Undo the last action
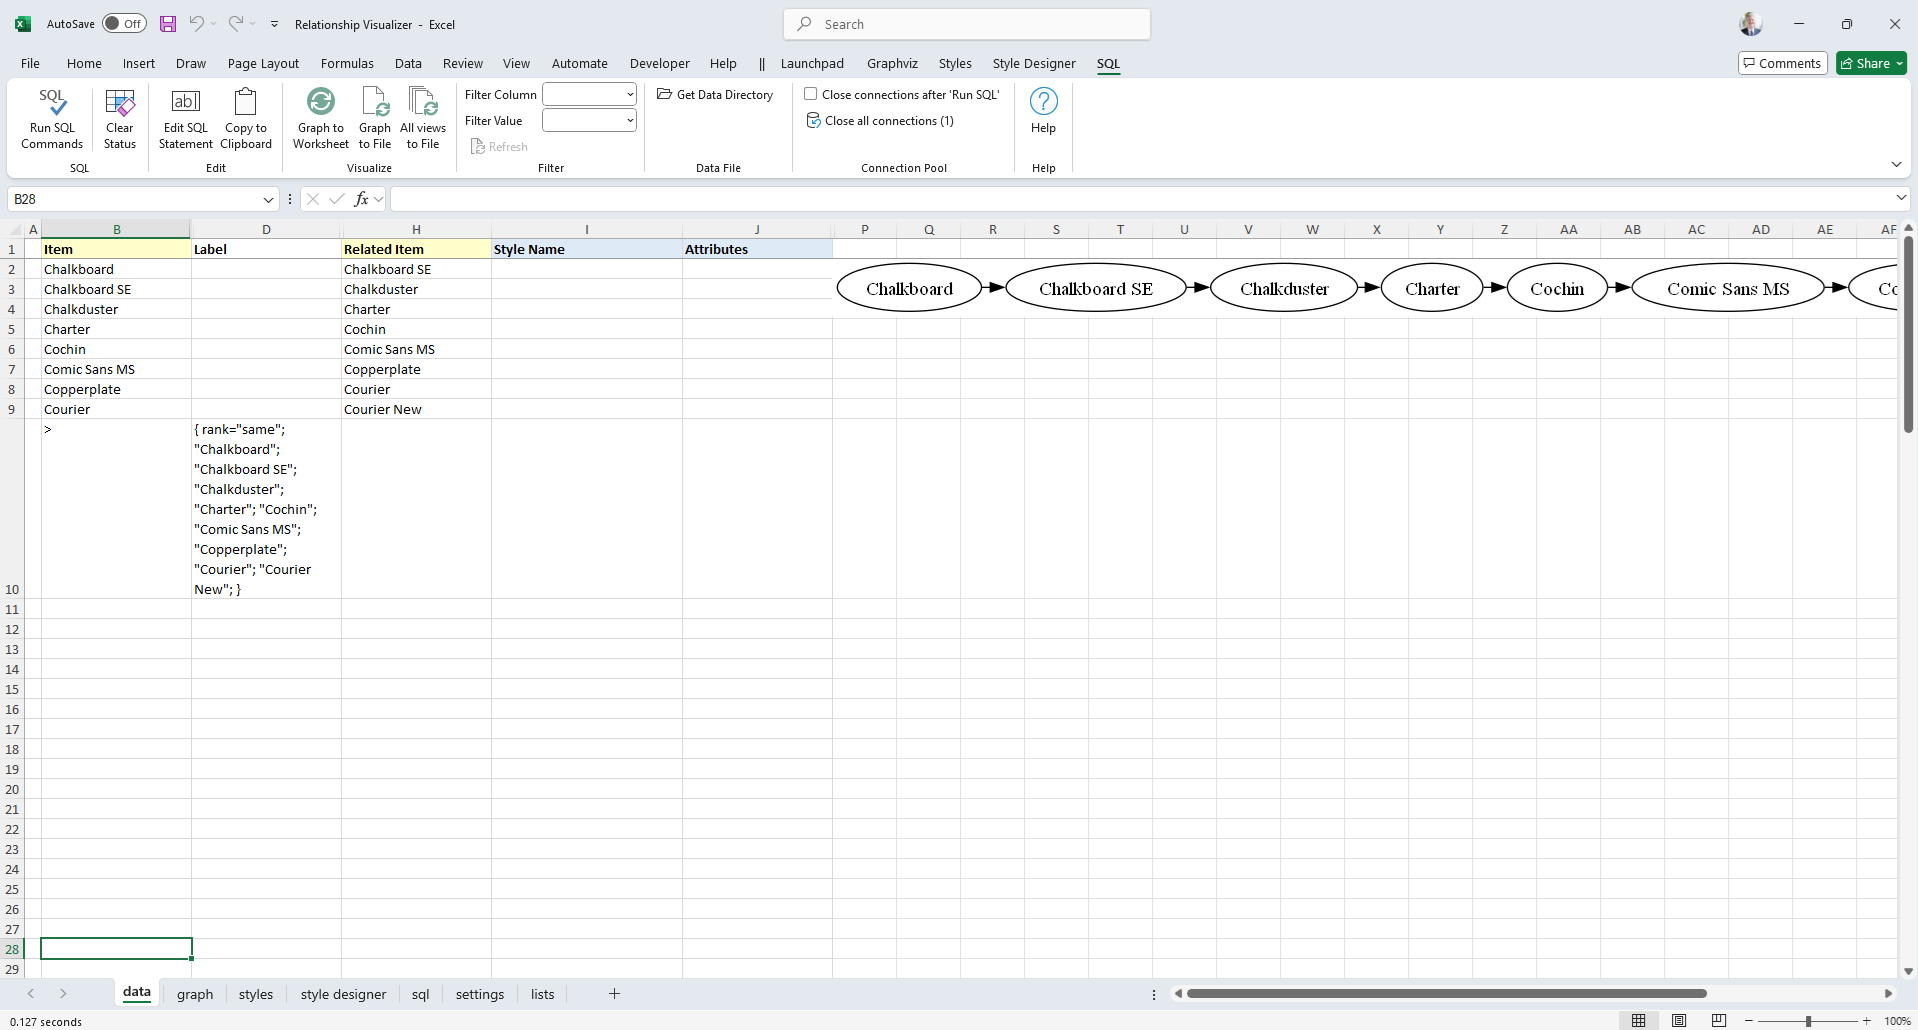 point(197,24)
